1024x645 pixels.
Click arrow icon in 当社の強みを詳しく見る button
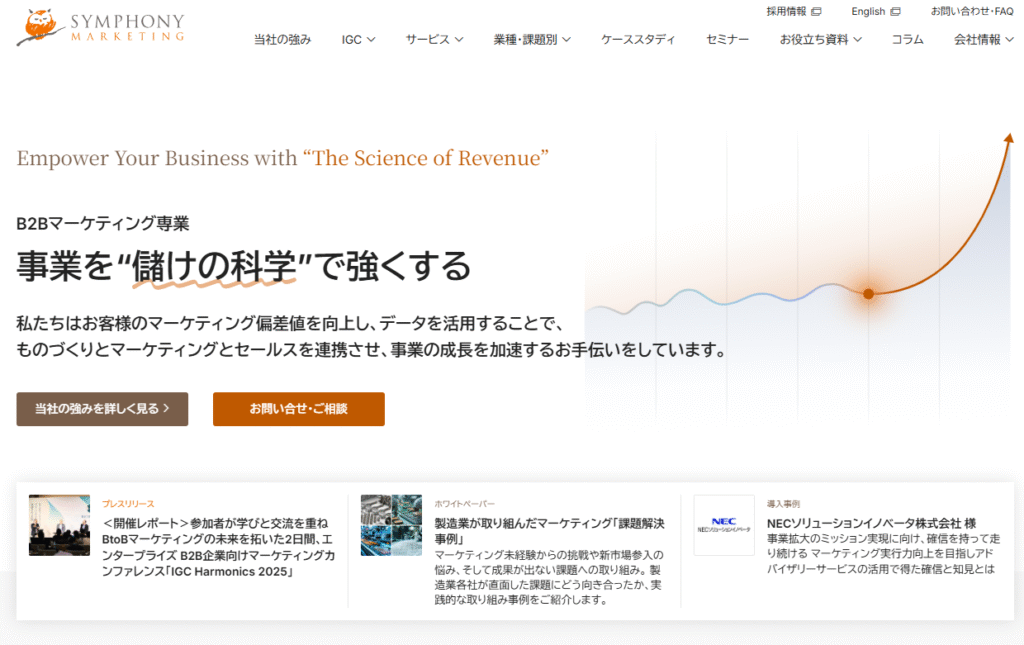[166, 409]
